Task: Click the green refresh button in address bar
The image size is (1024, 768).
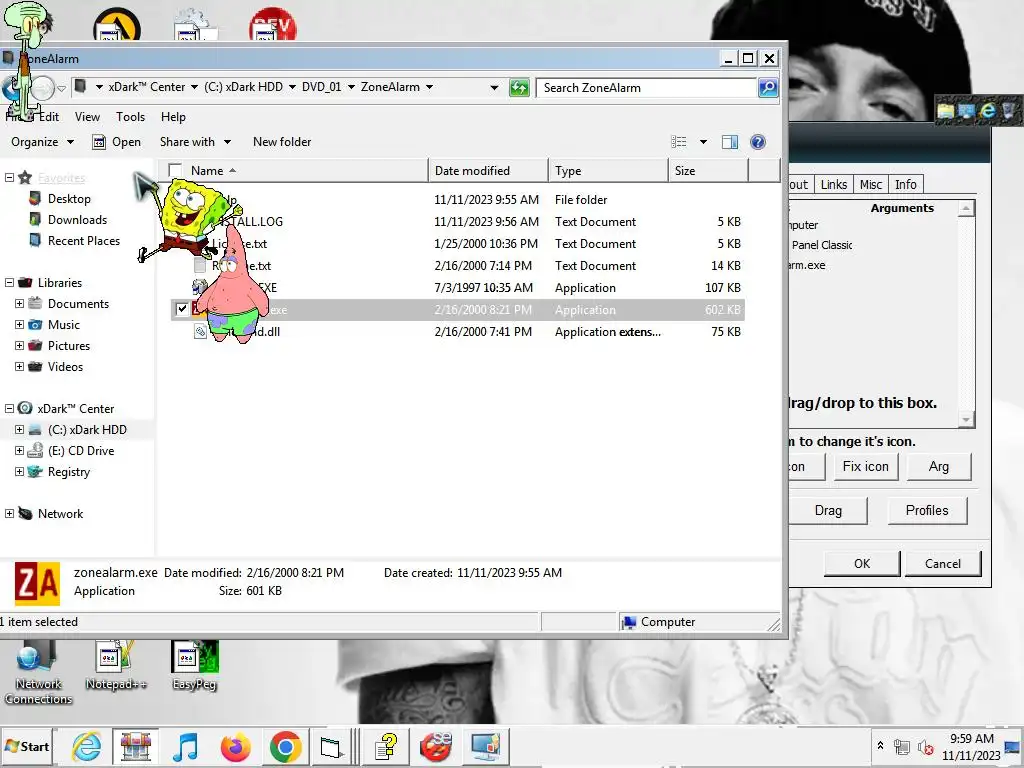Action: pyautogui.click(x=519, y=88)
